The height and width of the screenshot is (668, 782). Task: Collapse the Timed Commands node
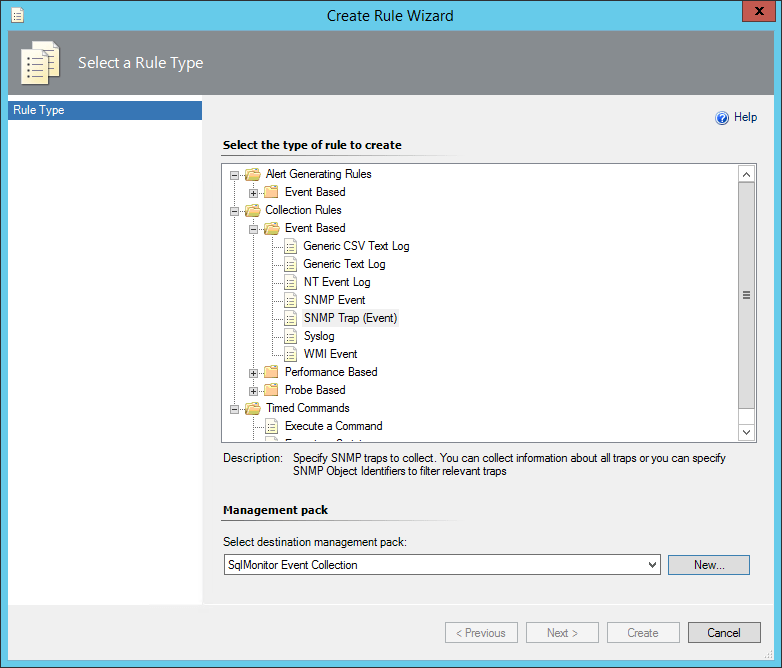pos(234,409)
